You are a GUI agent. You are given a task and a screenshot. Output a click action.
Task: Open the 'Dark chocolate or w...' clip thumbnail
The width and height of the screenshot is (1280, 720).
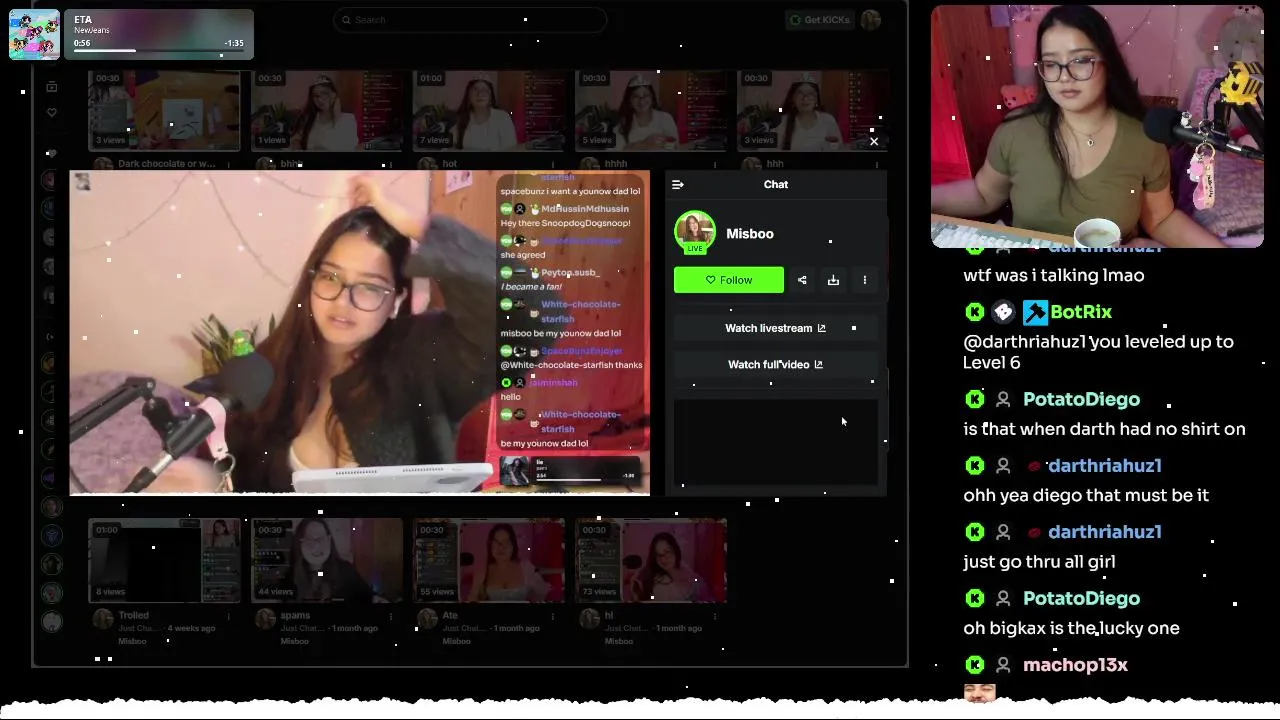pos(164,110)
